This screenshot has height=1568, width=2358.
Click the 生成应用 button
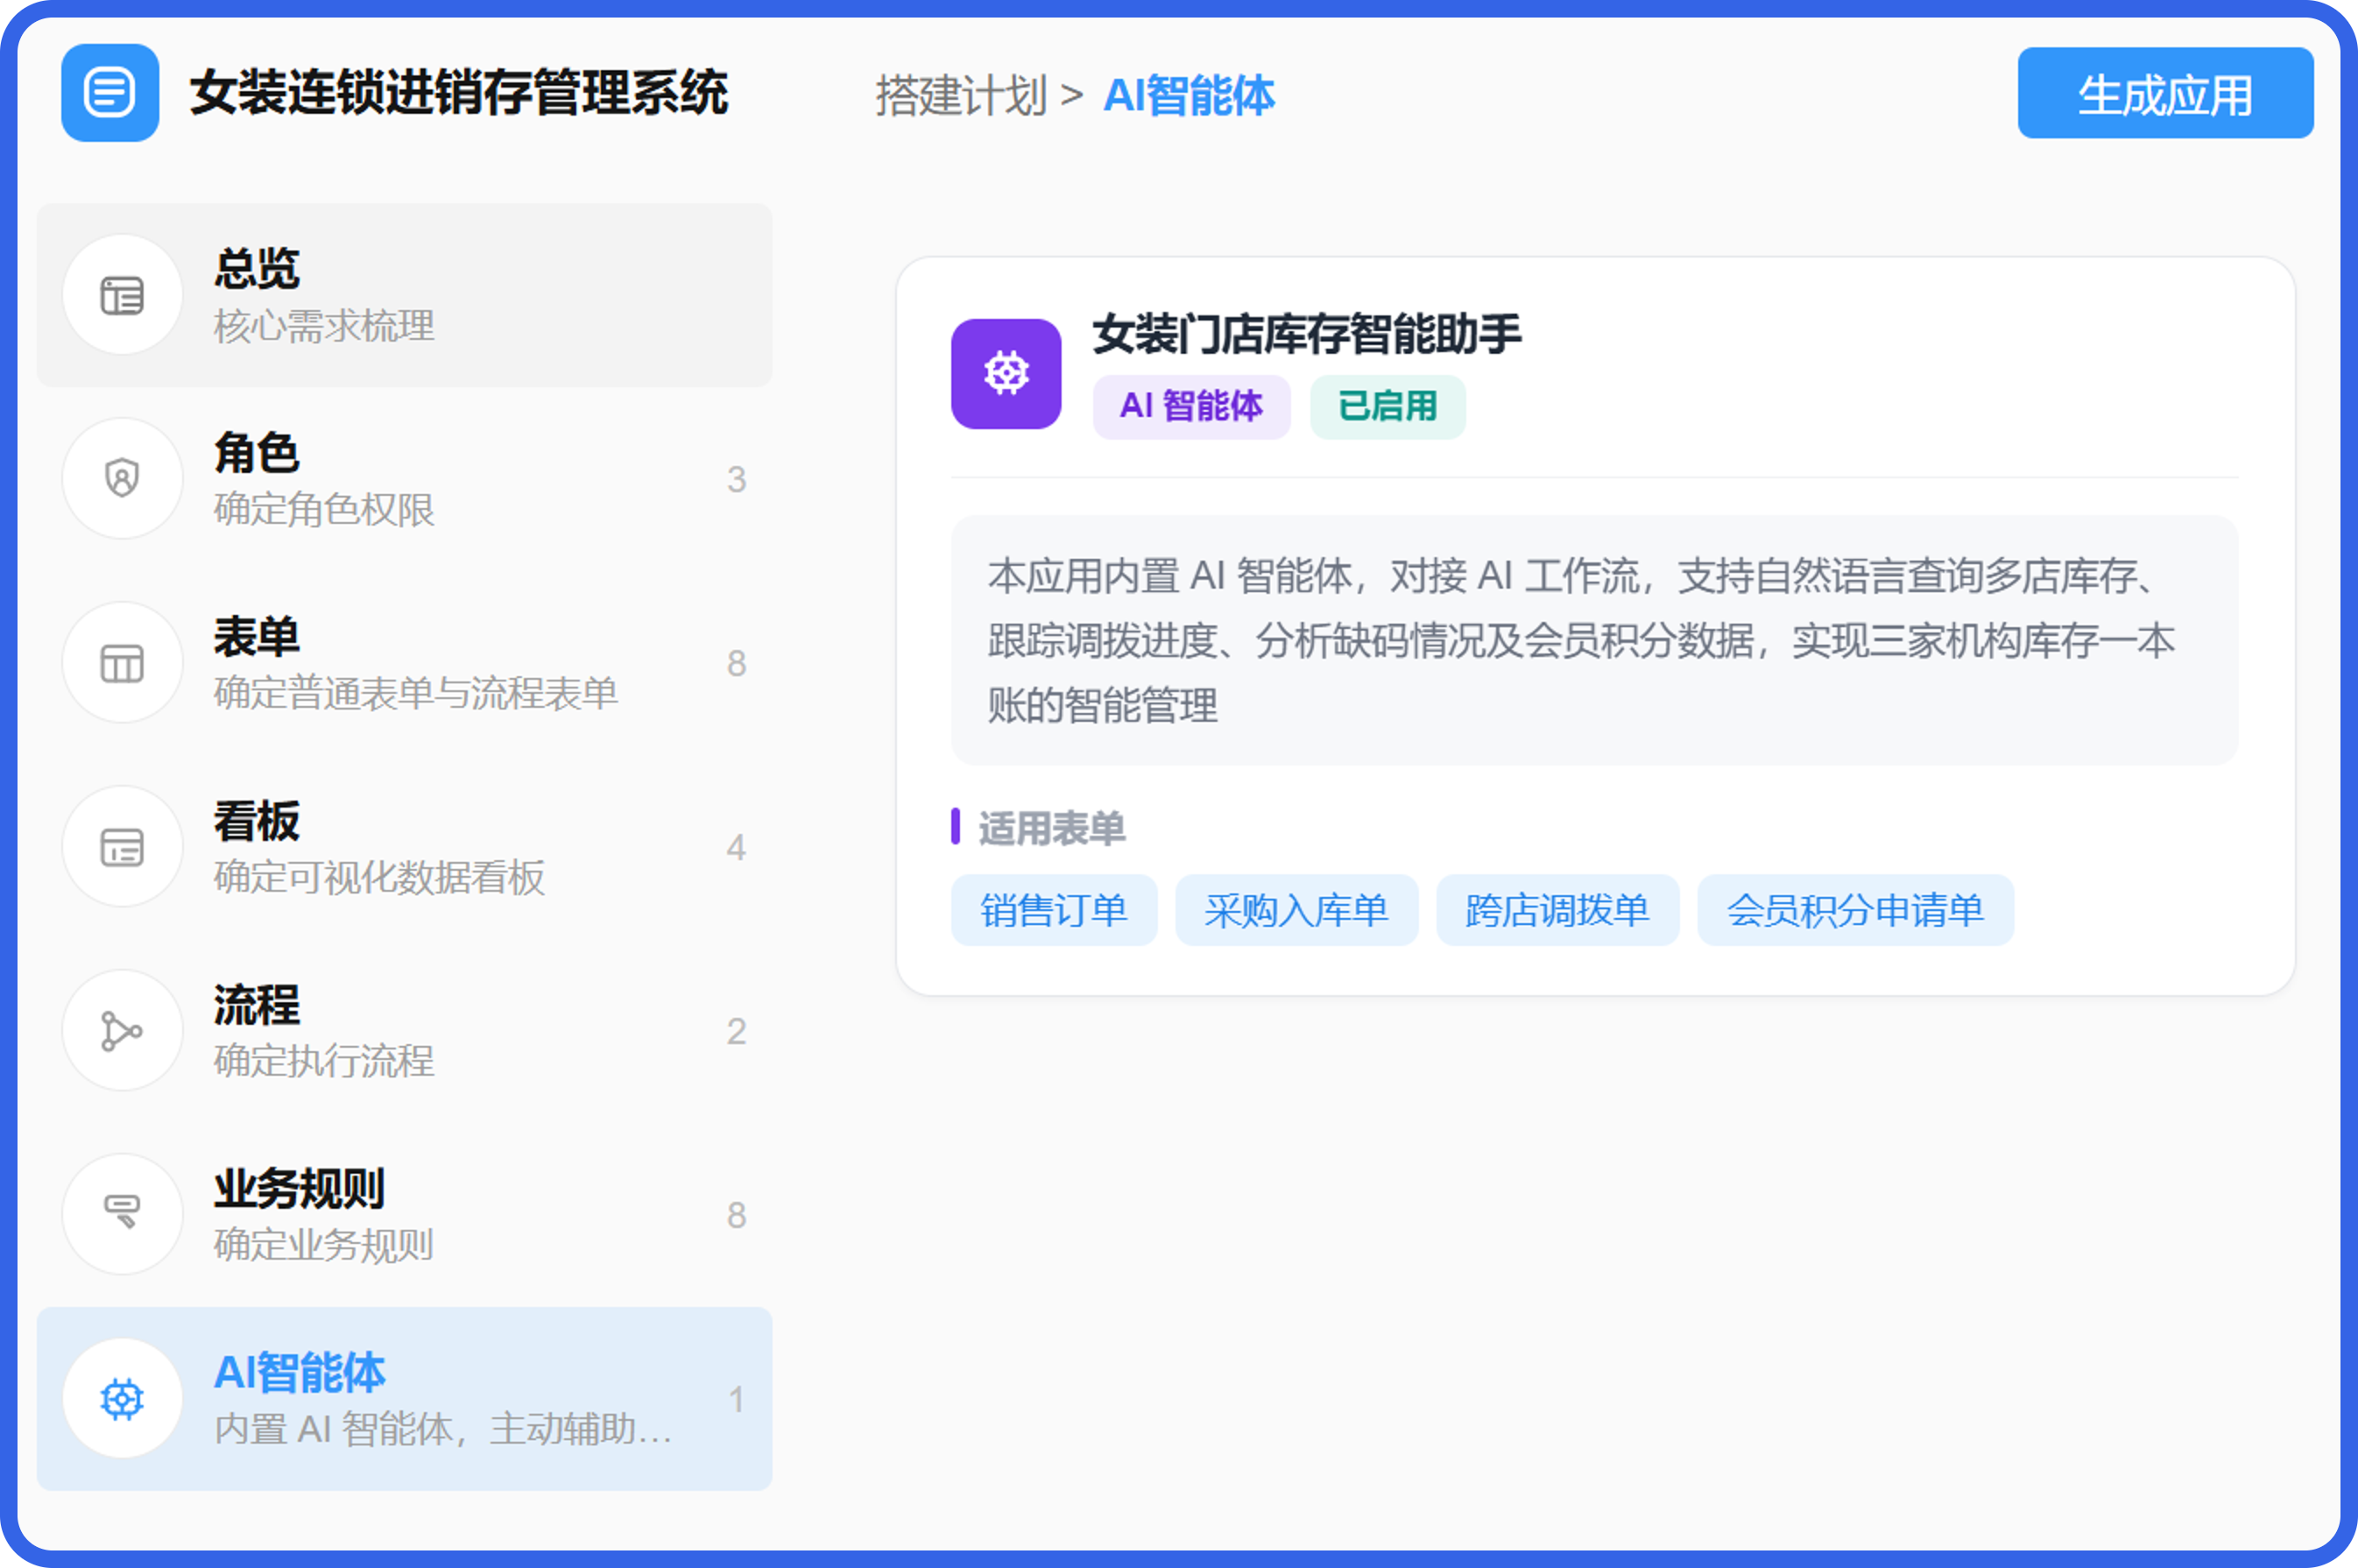click(x=2165, y=93)
